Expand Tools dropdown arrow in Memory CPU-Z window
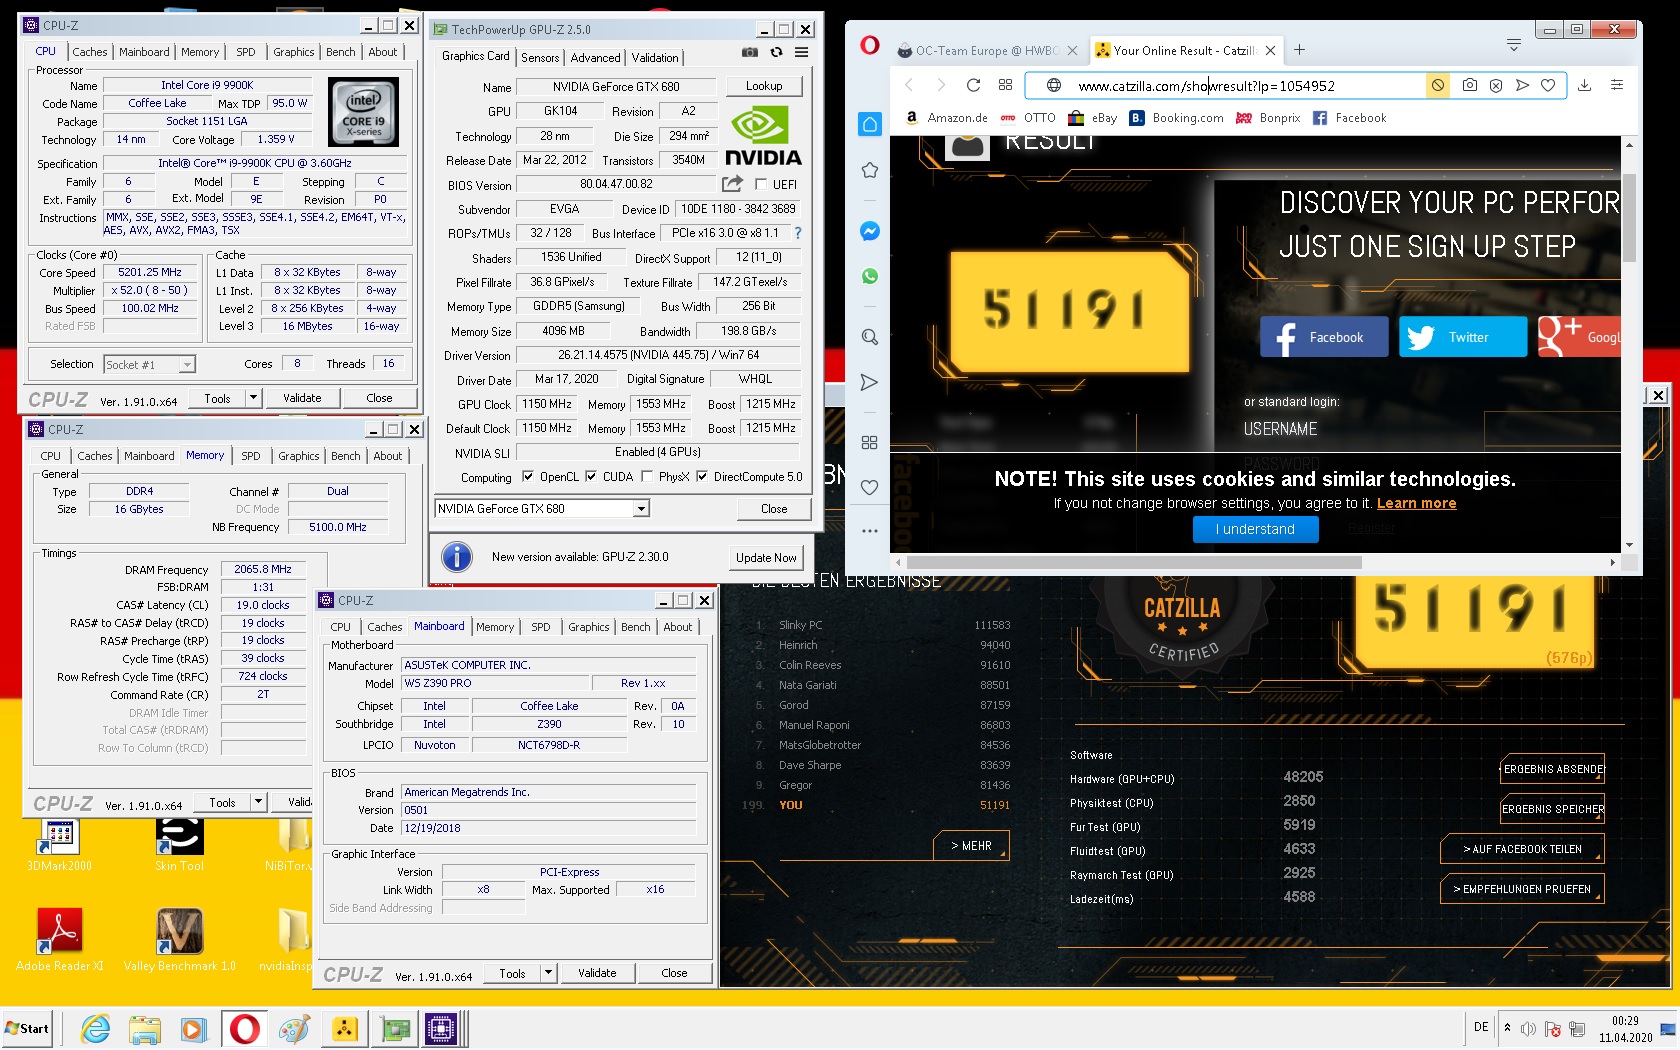1680x1050 pixels. pos(259,802)
